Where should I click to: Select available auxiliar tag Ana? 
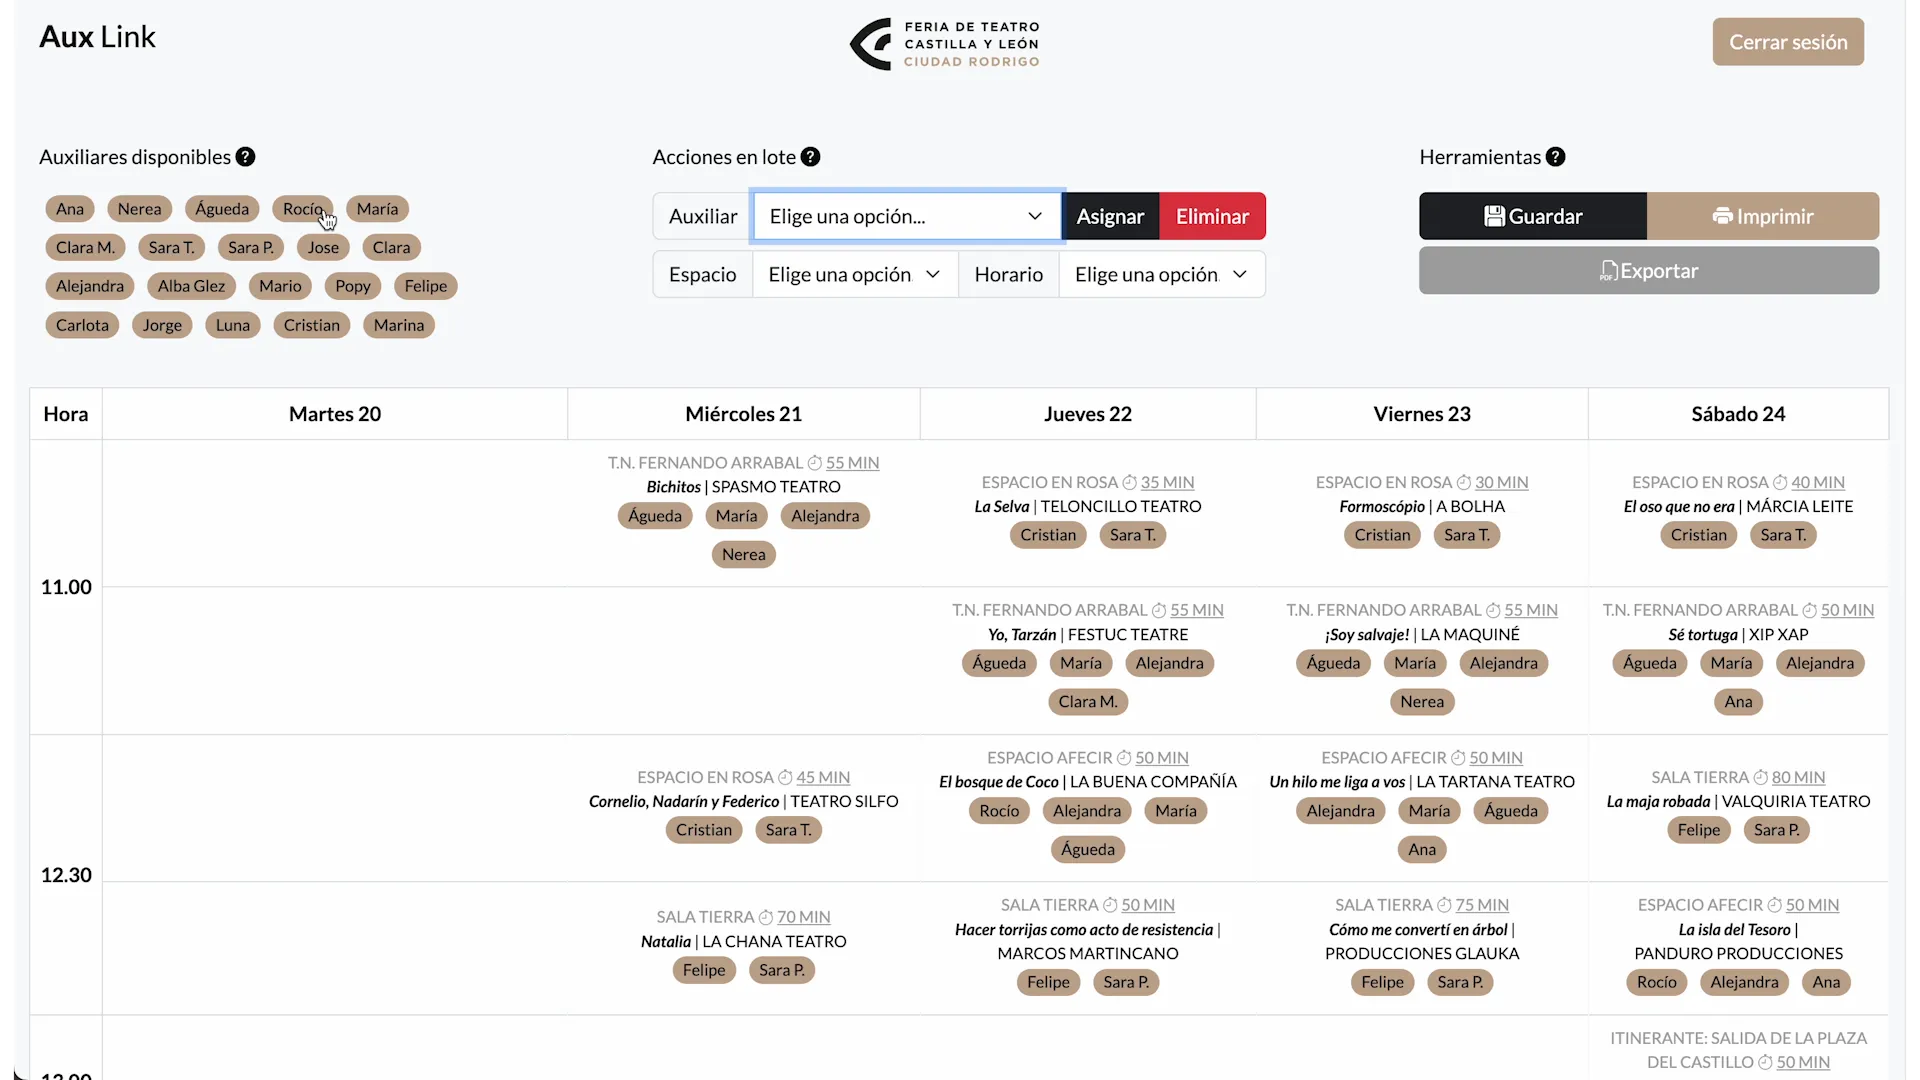(70, 209)
